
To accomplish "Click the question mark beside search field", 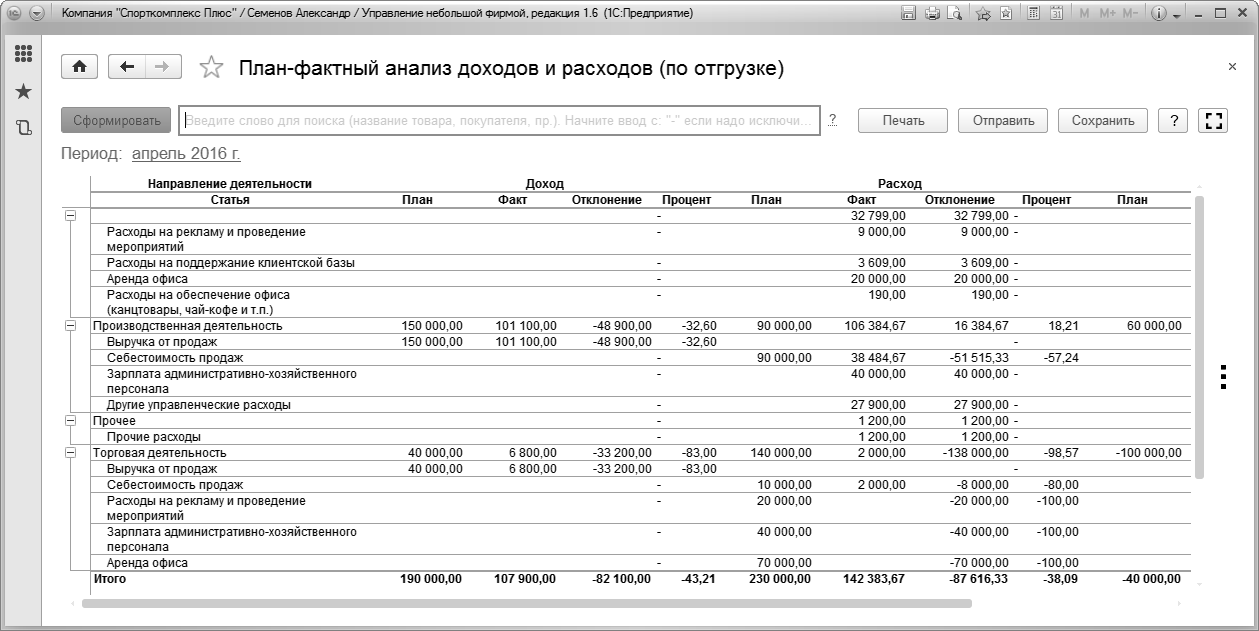I will 832,120.
